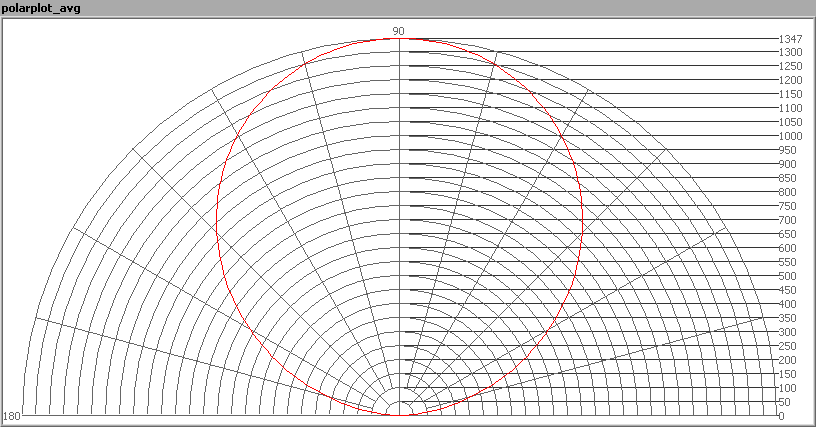Click the 90 degree label at top

[398, 31]
